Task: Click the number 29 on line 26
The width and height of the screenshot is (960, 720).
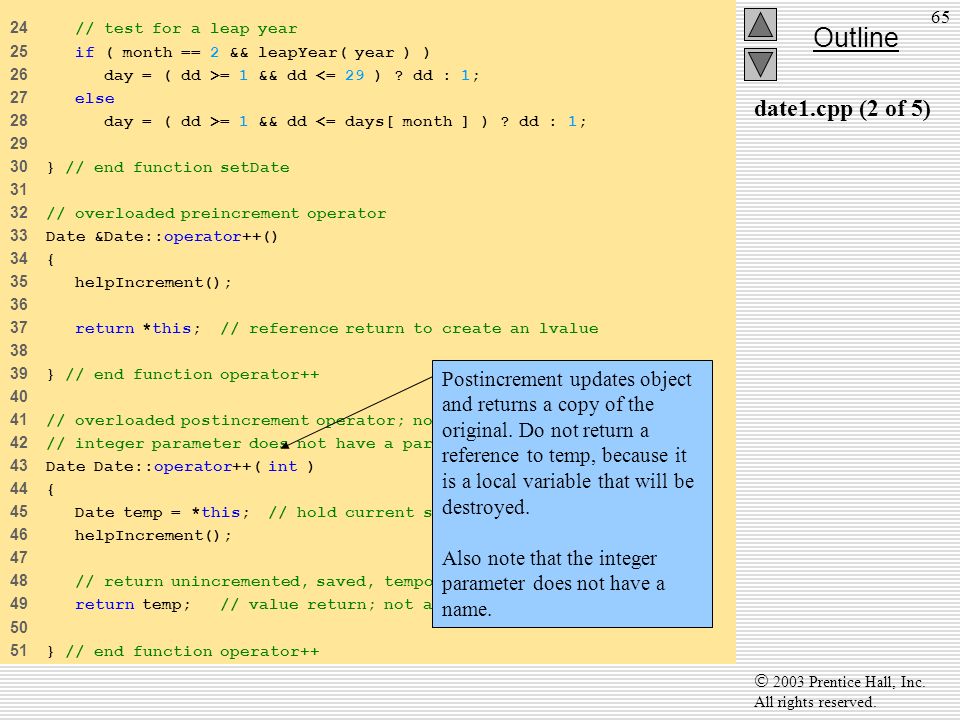Action: pos(354,75)
